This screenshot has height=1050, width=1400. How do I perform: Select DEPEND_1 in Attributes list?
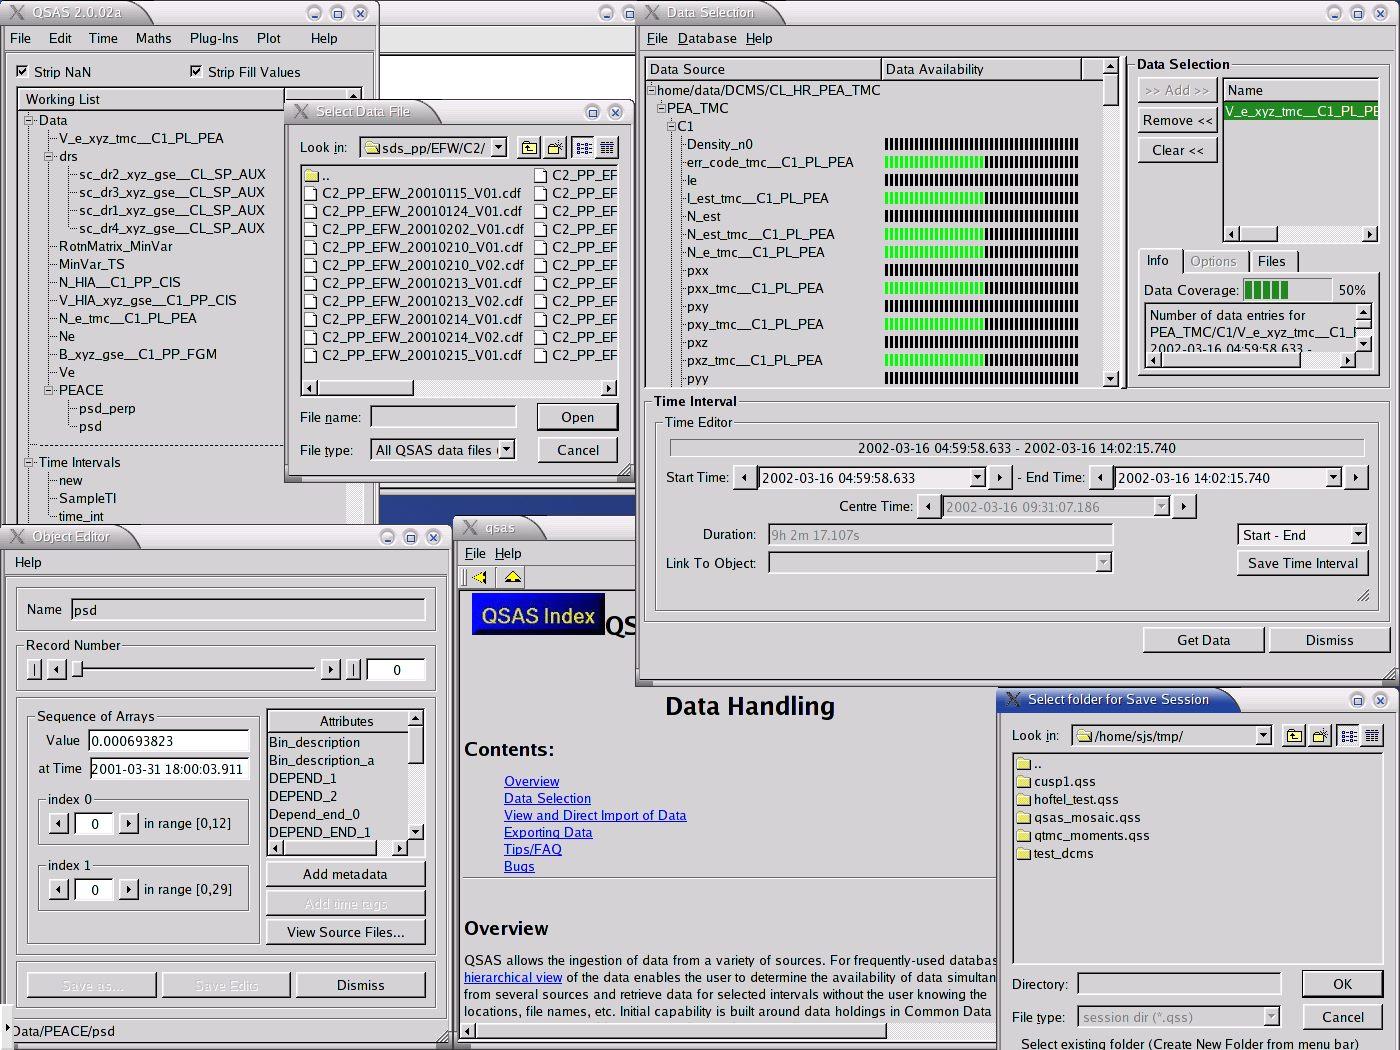click(x=303, y=778)
